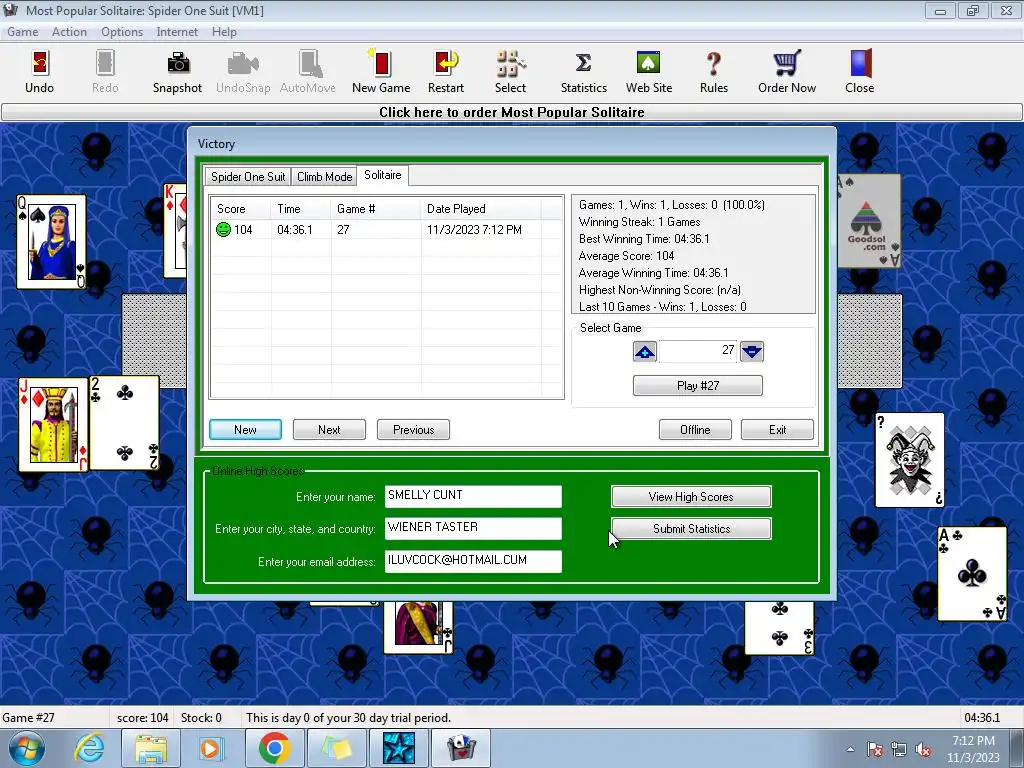Screen dimensions: 1024x768
Task: Switch to the Climb Mode tab
Action: (325, 177)
